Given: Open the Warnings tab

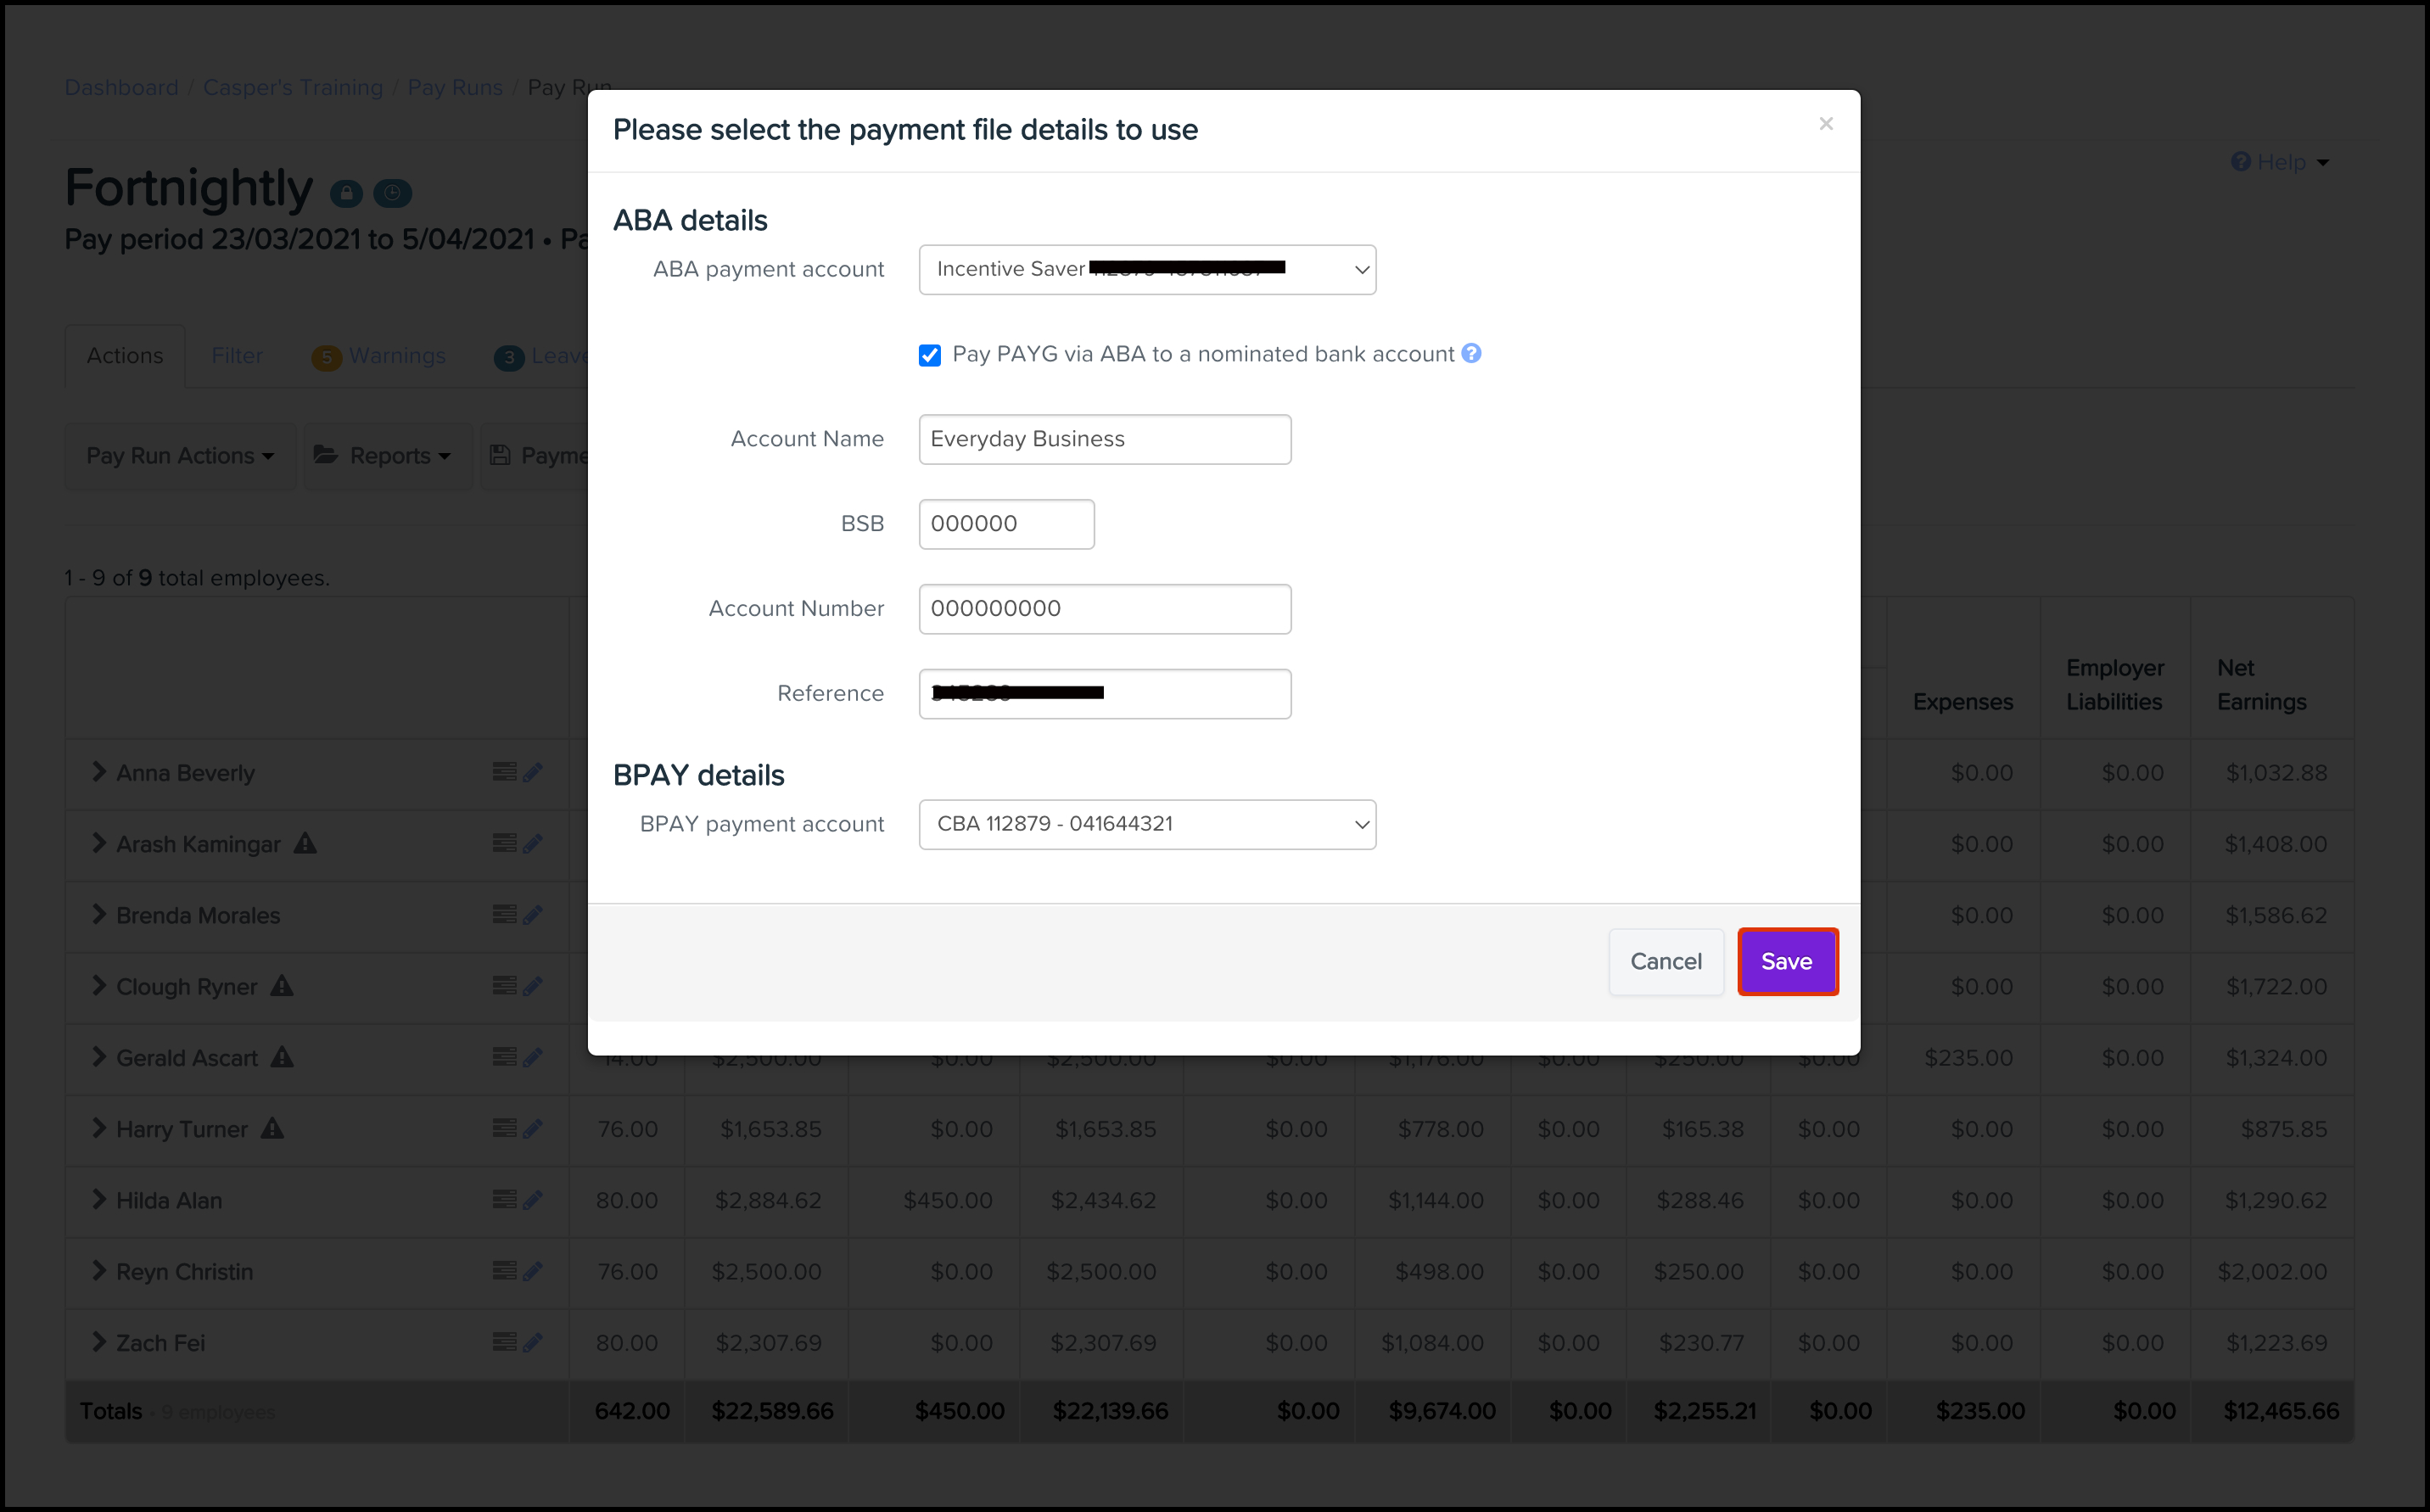Looking at the screenshot, I should click(x=380, y=356).
